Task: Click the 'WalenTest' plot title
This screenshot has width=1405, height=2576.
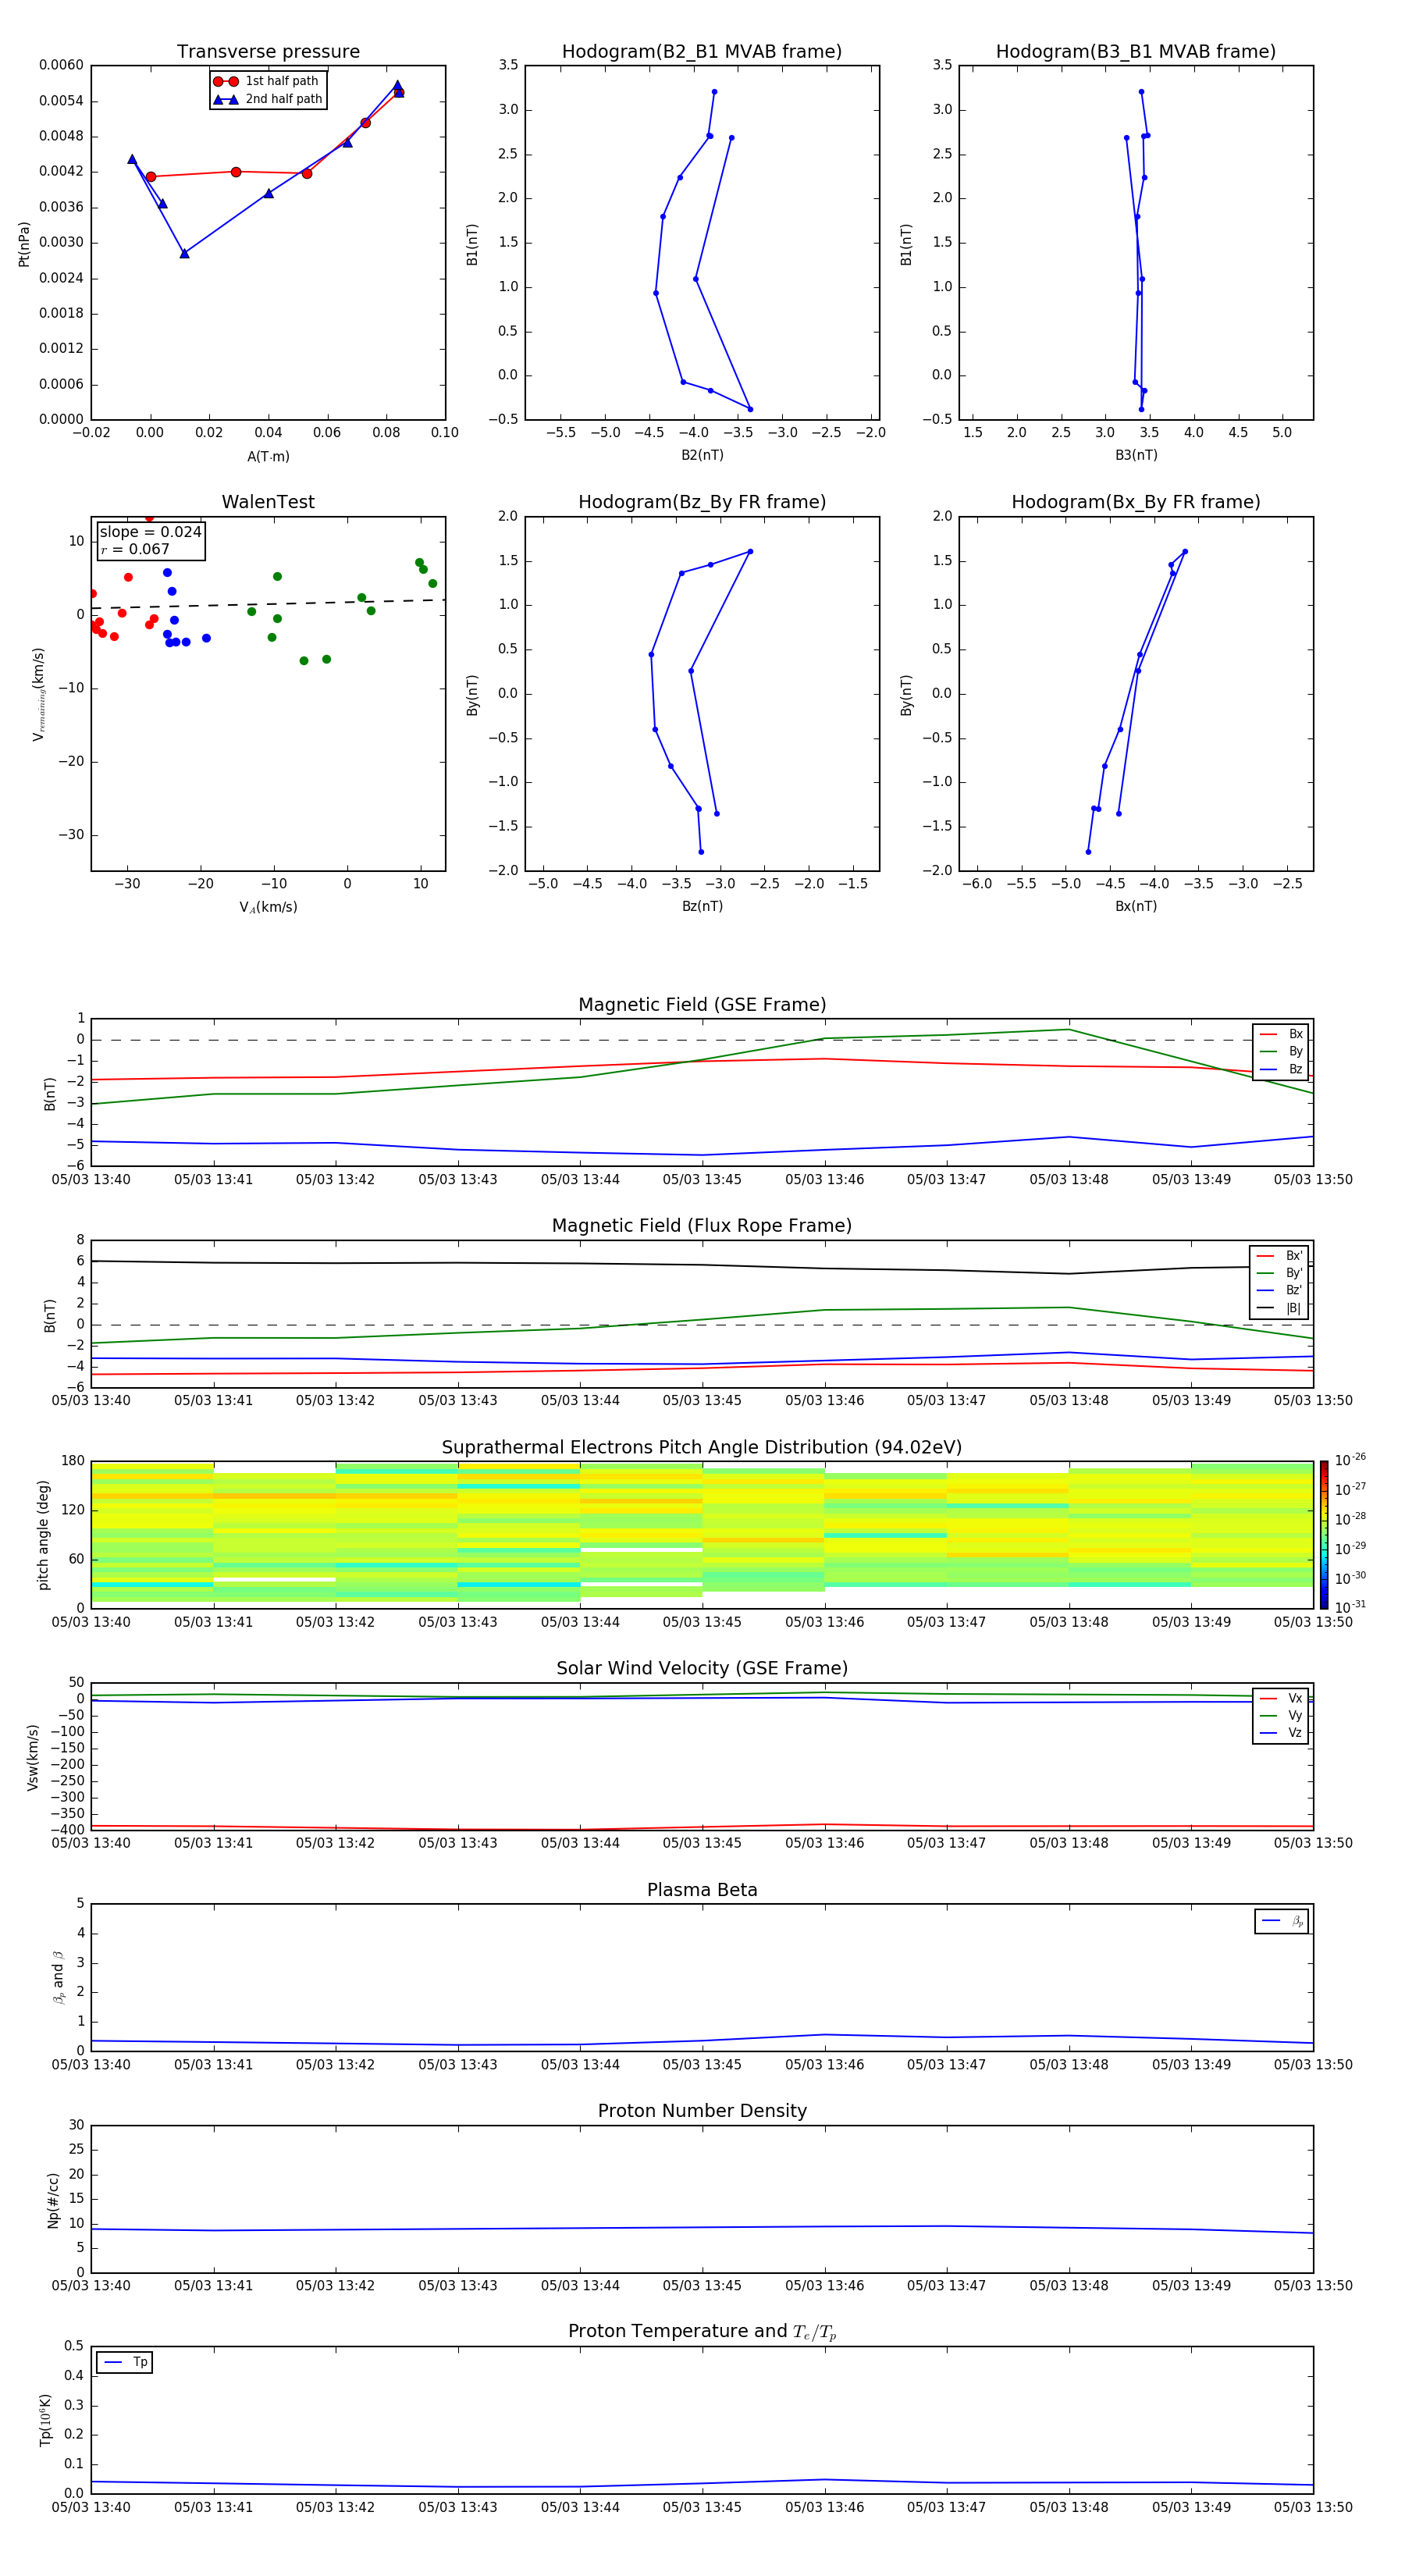Action: coord(268,502)
